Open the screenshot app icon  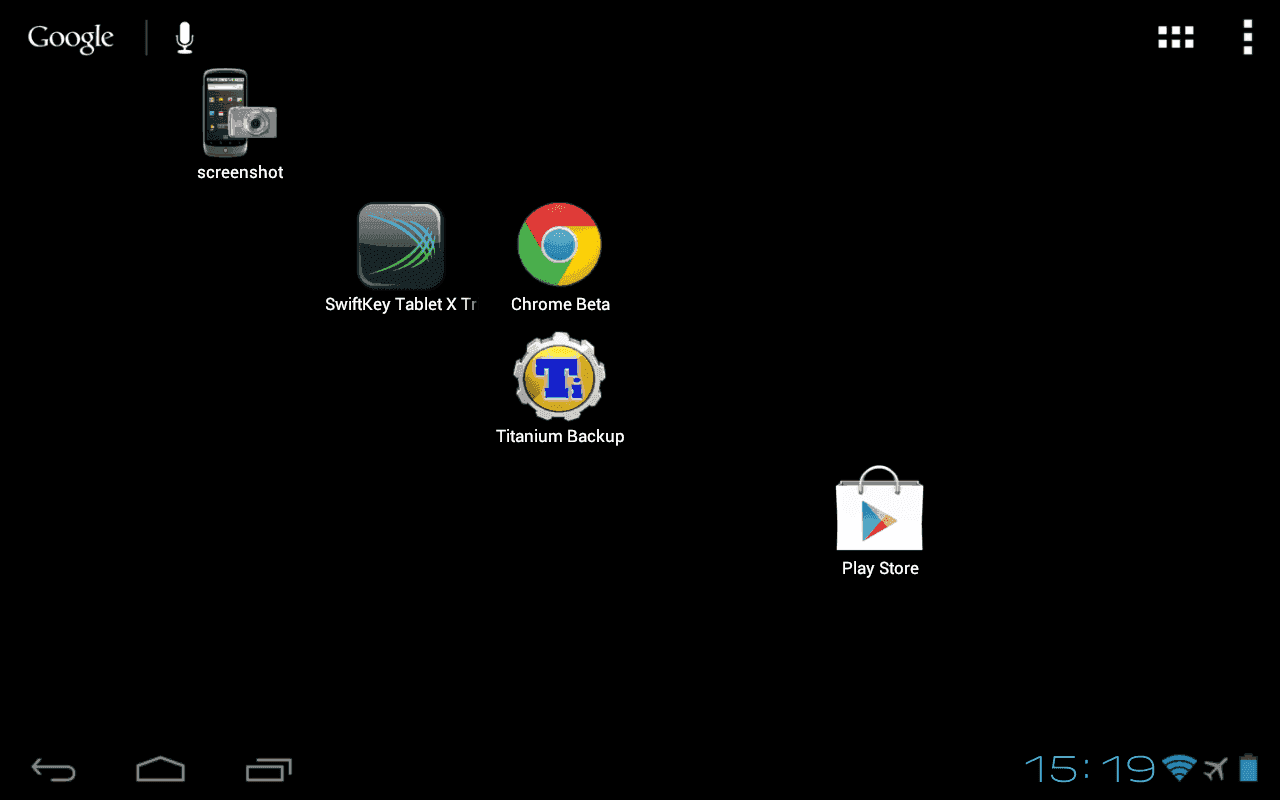coord(240,113)
